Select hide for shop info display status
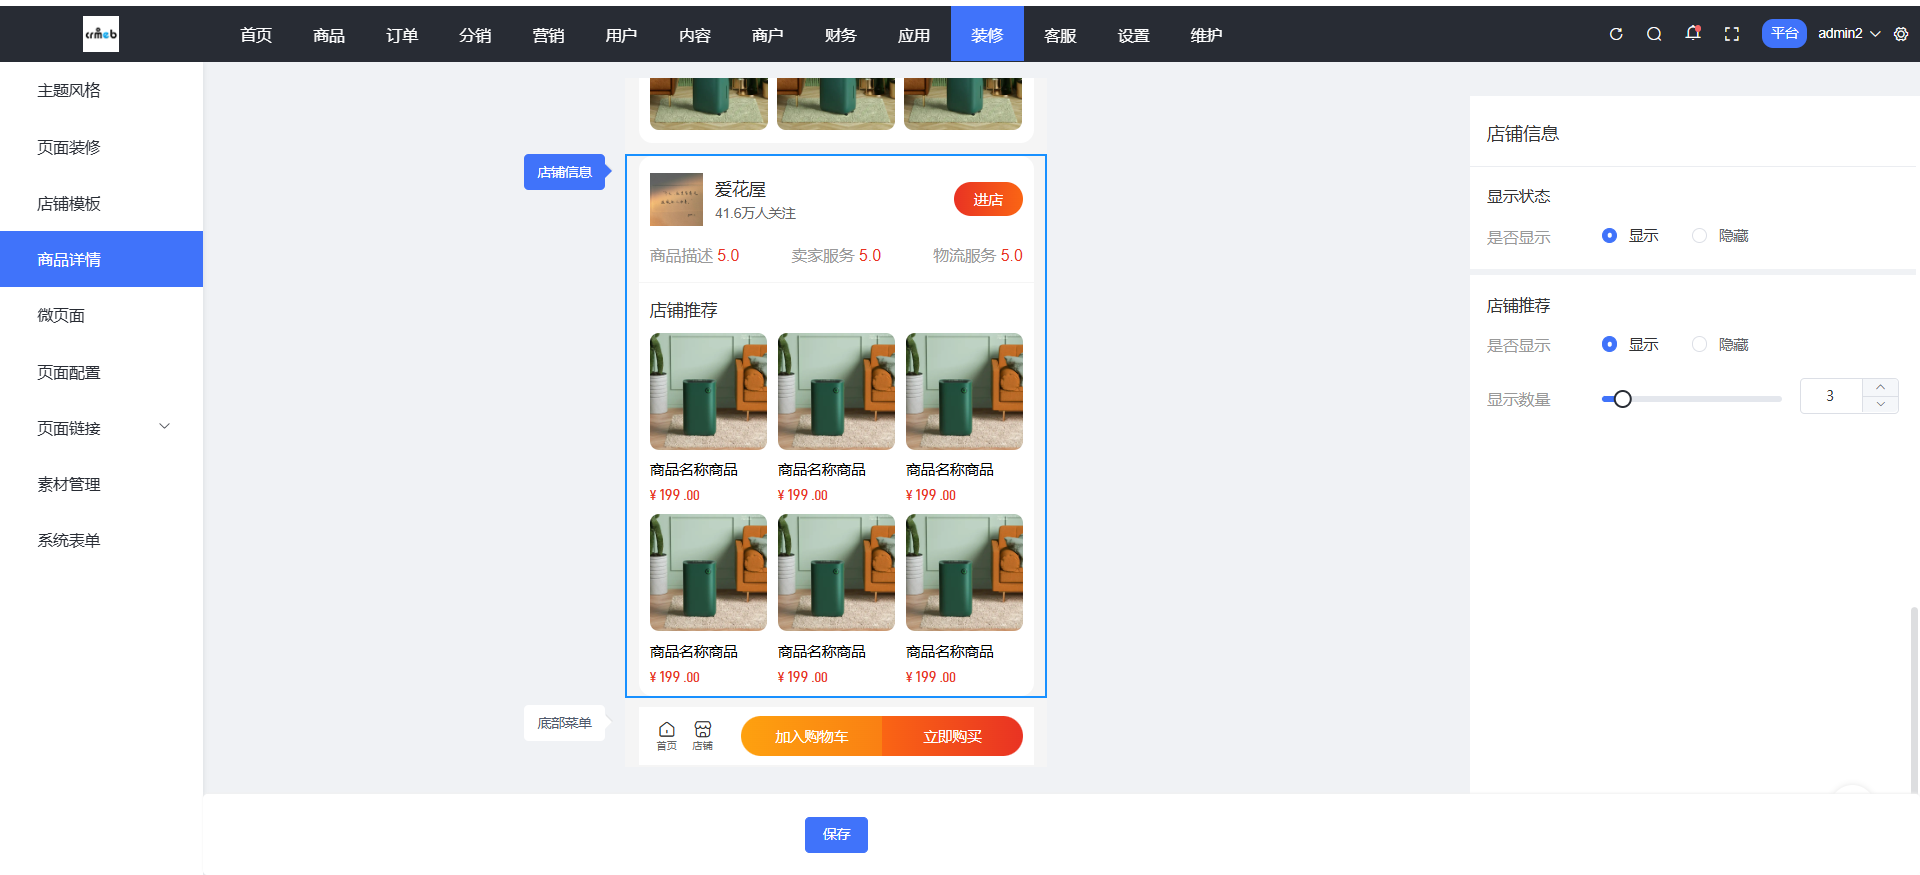 click(x=1699, y=236)
